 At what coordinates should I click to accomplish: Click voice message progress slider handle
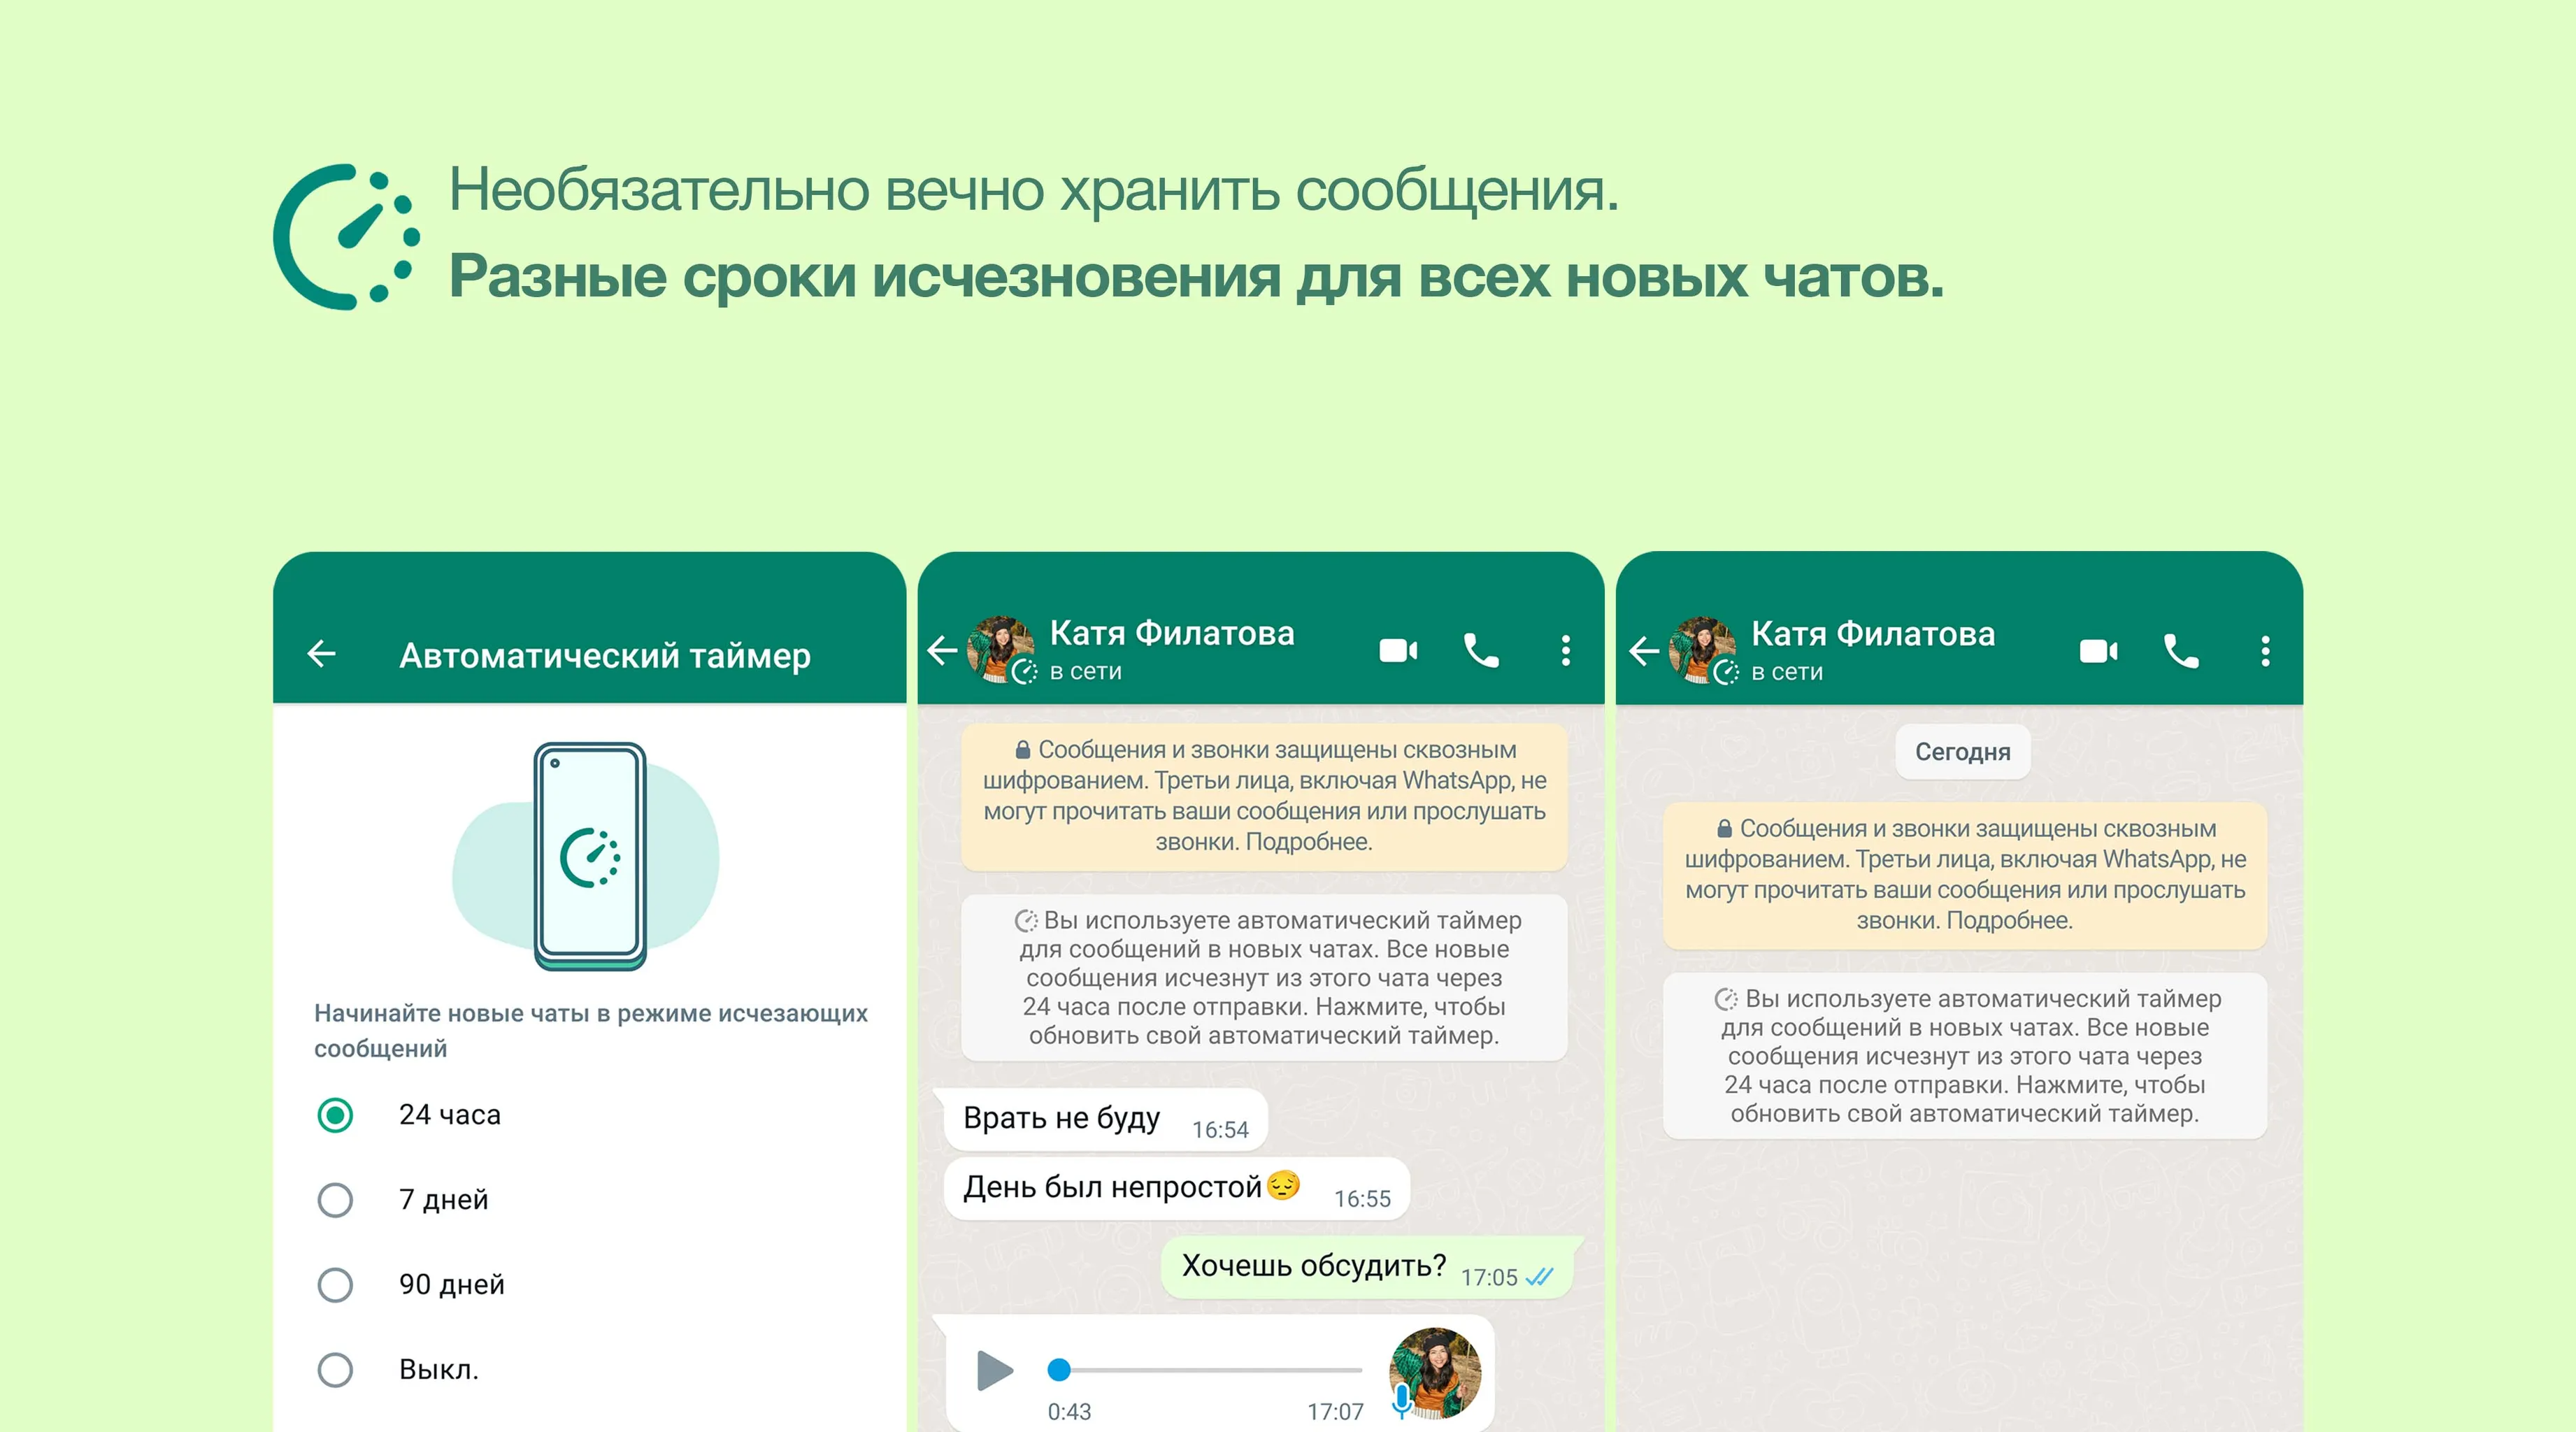(1059, 1370)
